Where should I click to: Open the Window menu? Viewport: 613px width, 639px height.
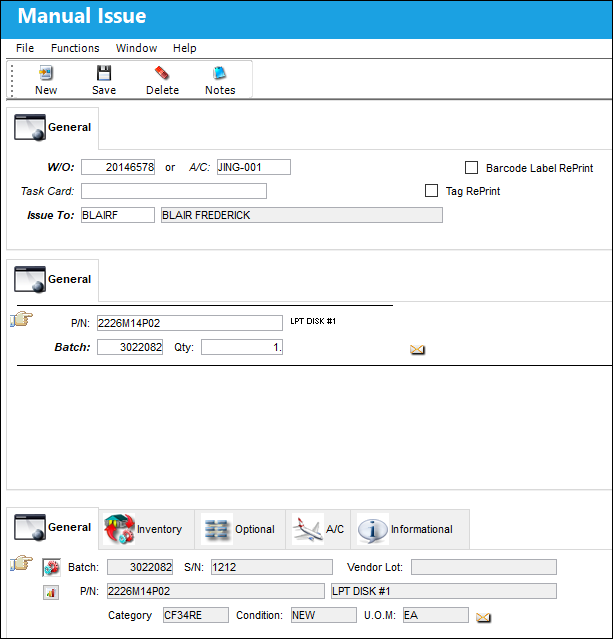[x=136, y=48]
